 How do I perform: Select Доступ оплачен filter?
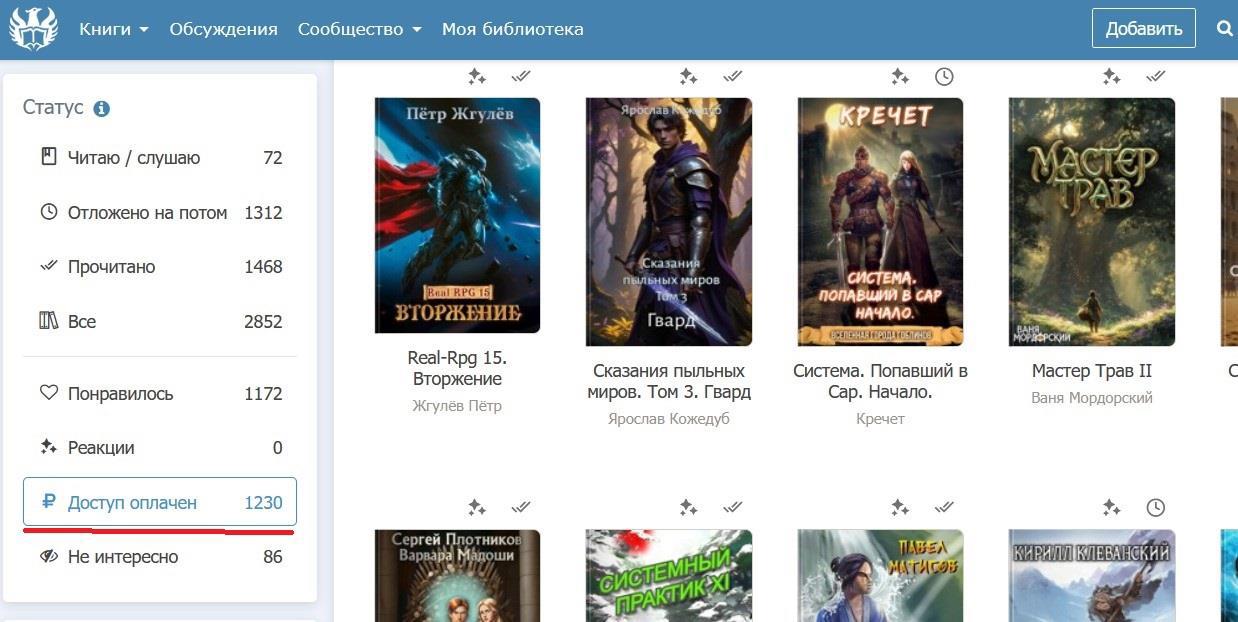click(160, 502)
